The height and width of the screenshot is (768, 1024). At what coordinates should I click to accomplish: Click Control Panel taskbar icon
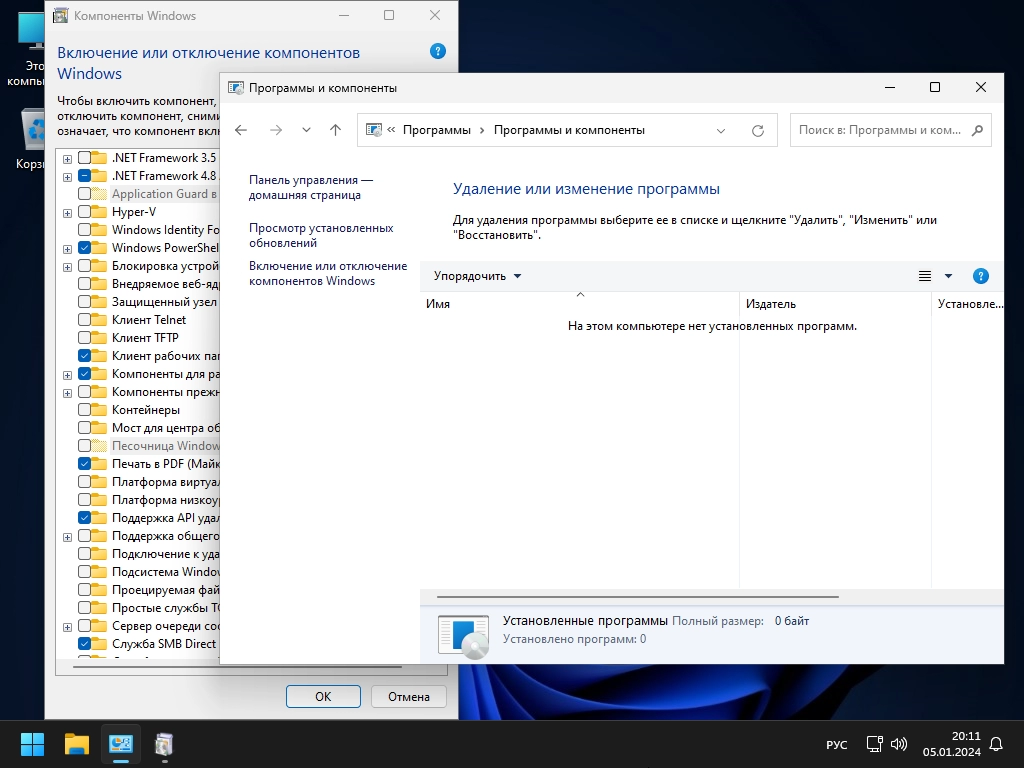121,744
